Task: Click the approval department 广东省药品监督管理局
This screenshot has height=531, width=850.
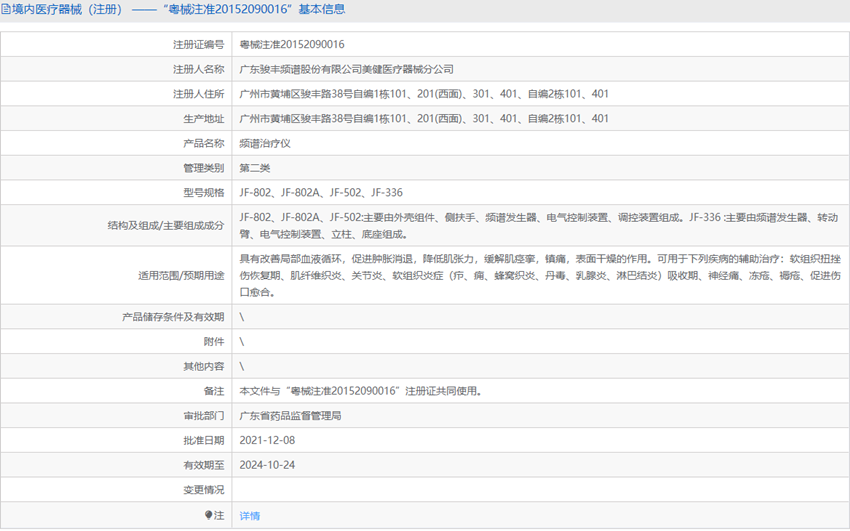Action: click(x=291, y=415)
